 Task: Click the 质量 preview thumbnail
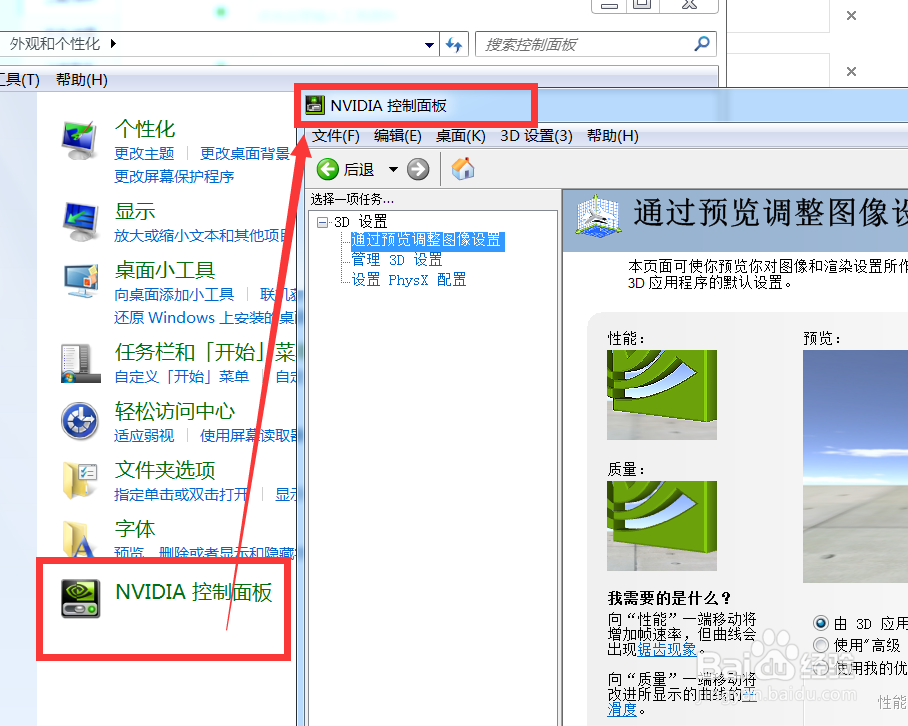click(x=662, y=526)
